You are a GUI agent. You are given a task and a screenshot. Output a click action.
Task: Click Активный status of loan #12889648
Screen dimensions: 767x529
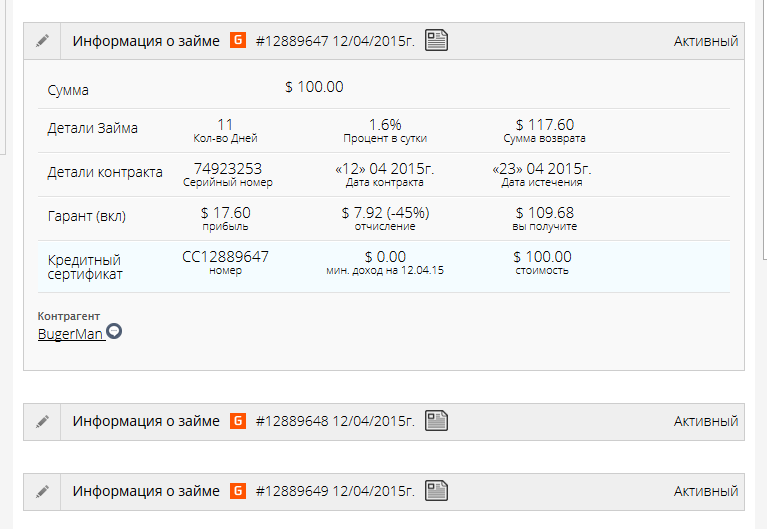pyautogui.click(x=706, y=421)
